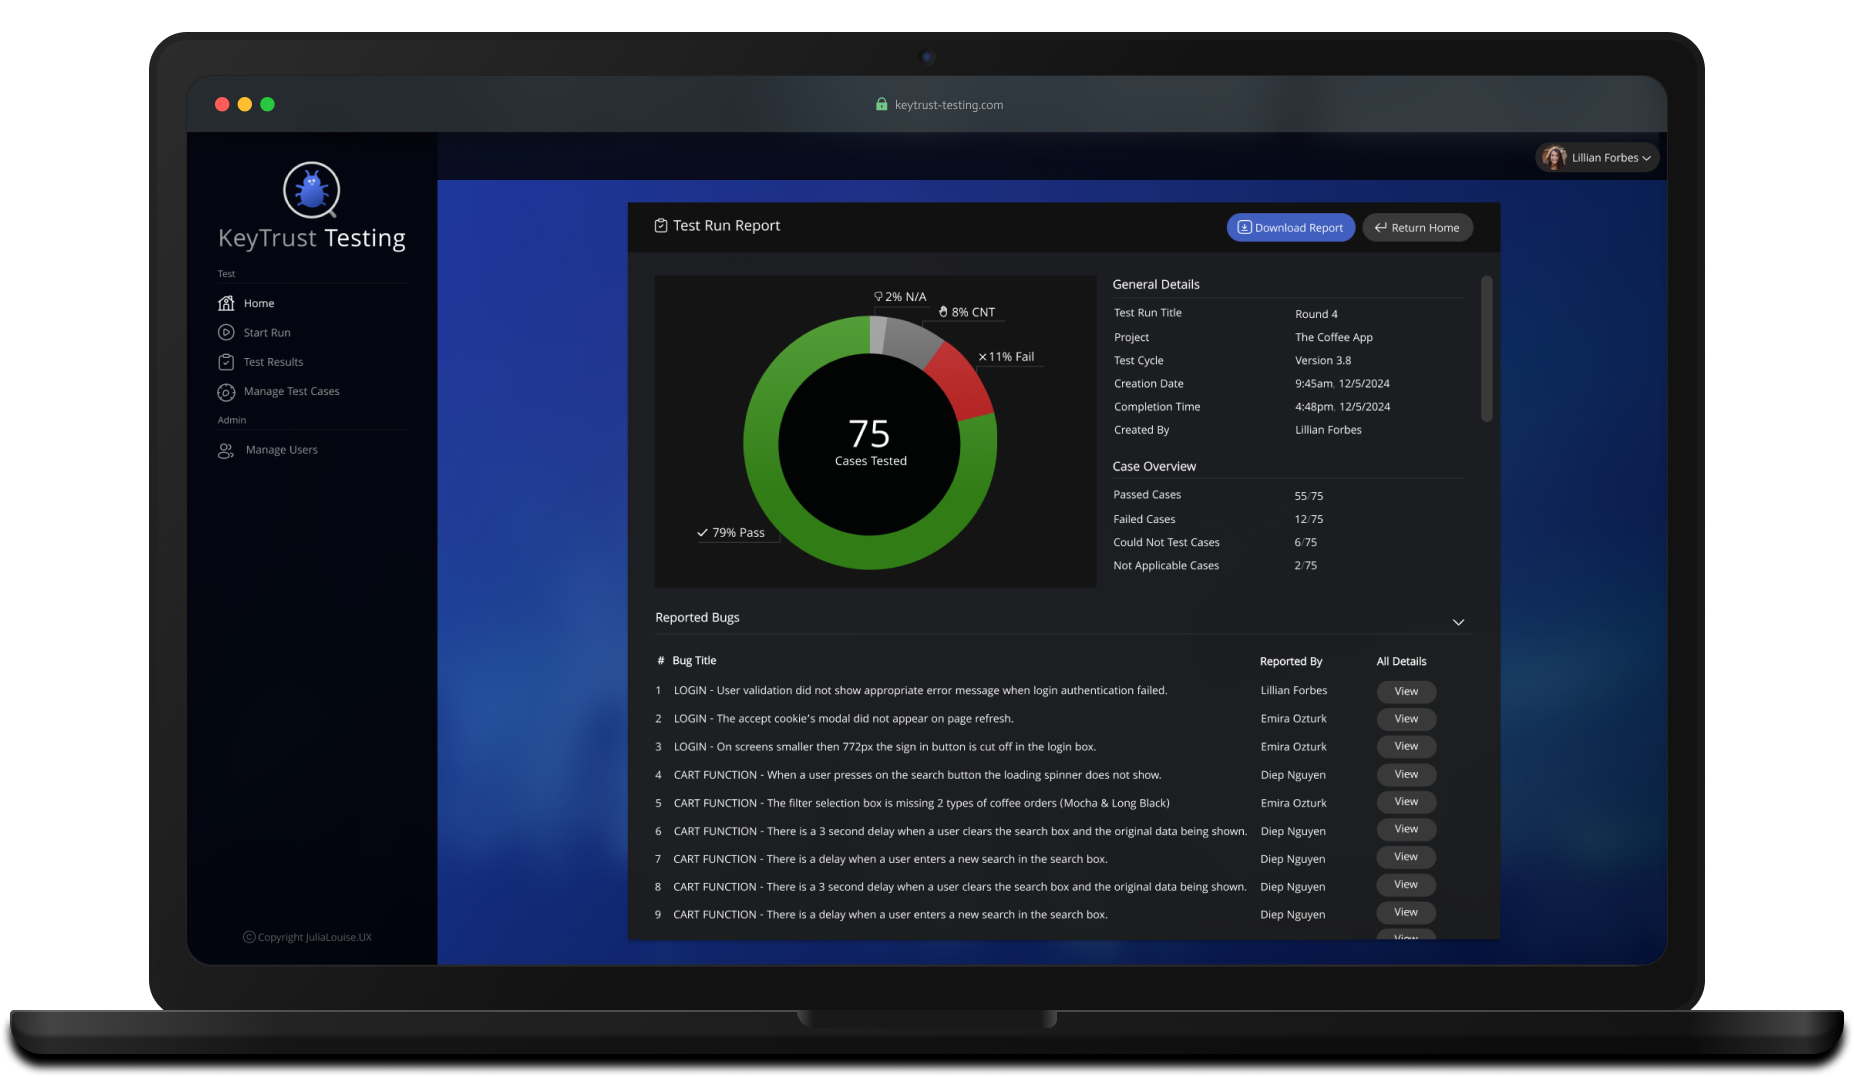Expand the Test section in the sidebar
The width and height of the screenshot is (1854, 1077).
(x=226, y=273)
